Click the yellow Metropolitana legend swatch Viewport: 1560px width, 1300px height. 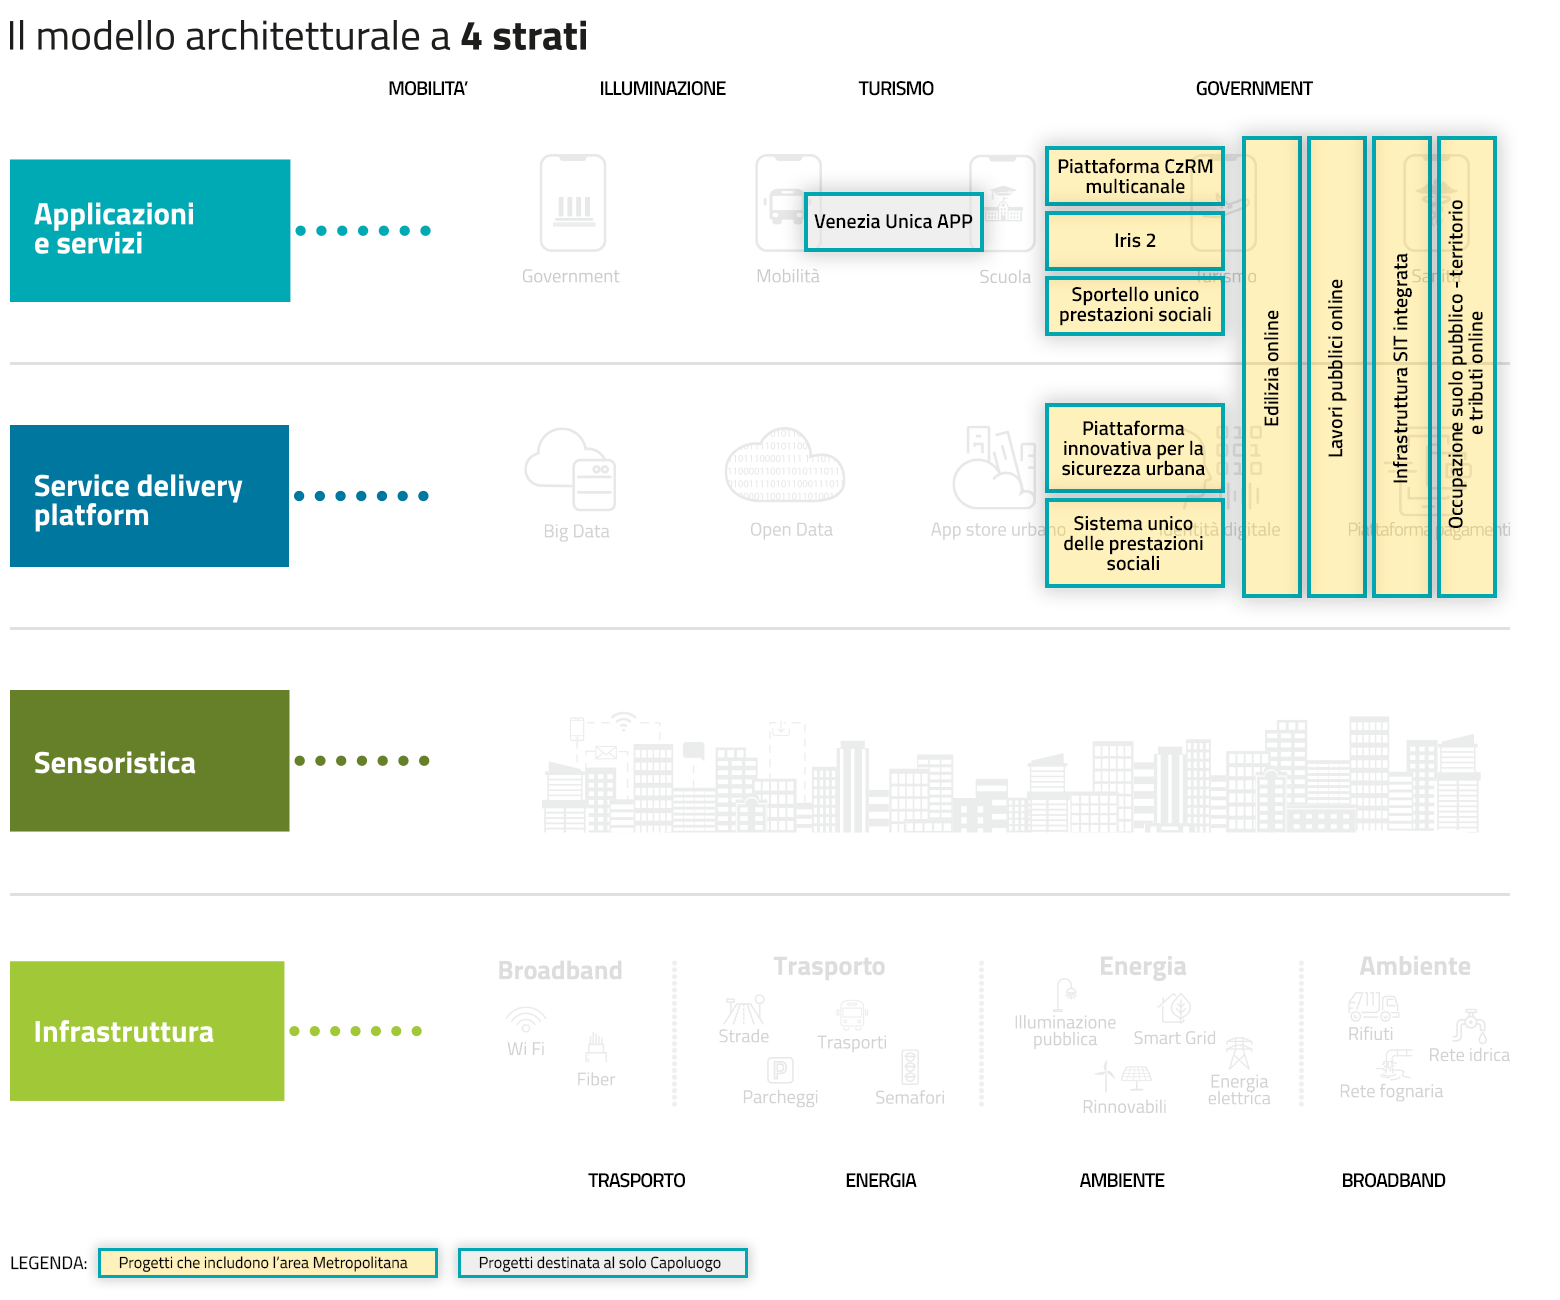pyautogui.click(x=267, y=1263)
